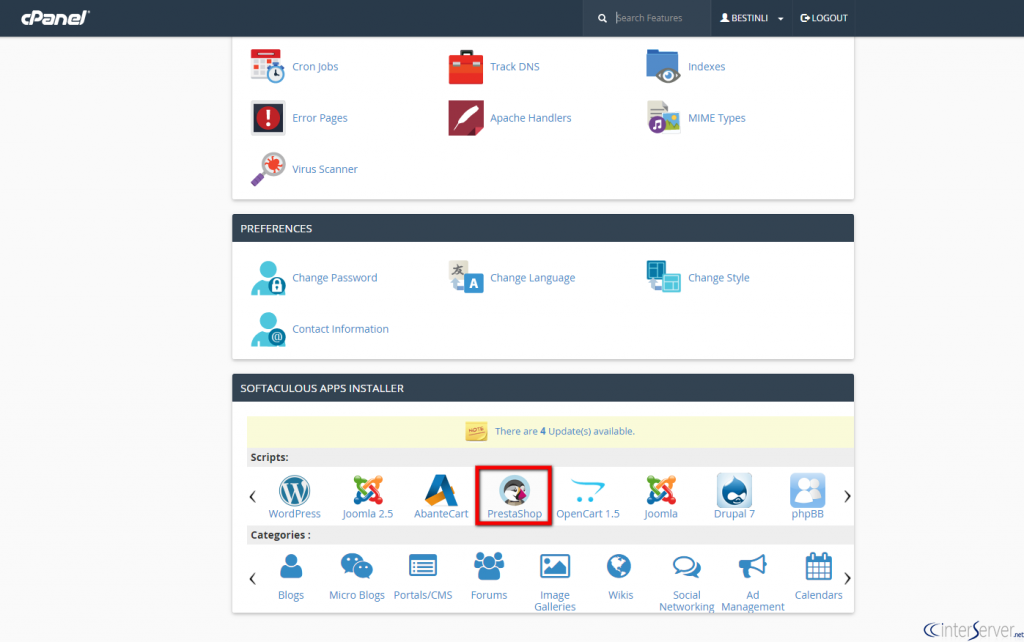Focus the Search Features field
The image size is (1024, 642).
(661, 18)
